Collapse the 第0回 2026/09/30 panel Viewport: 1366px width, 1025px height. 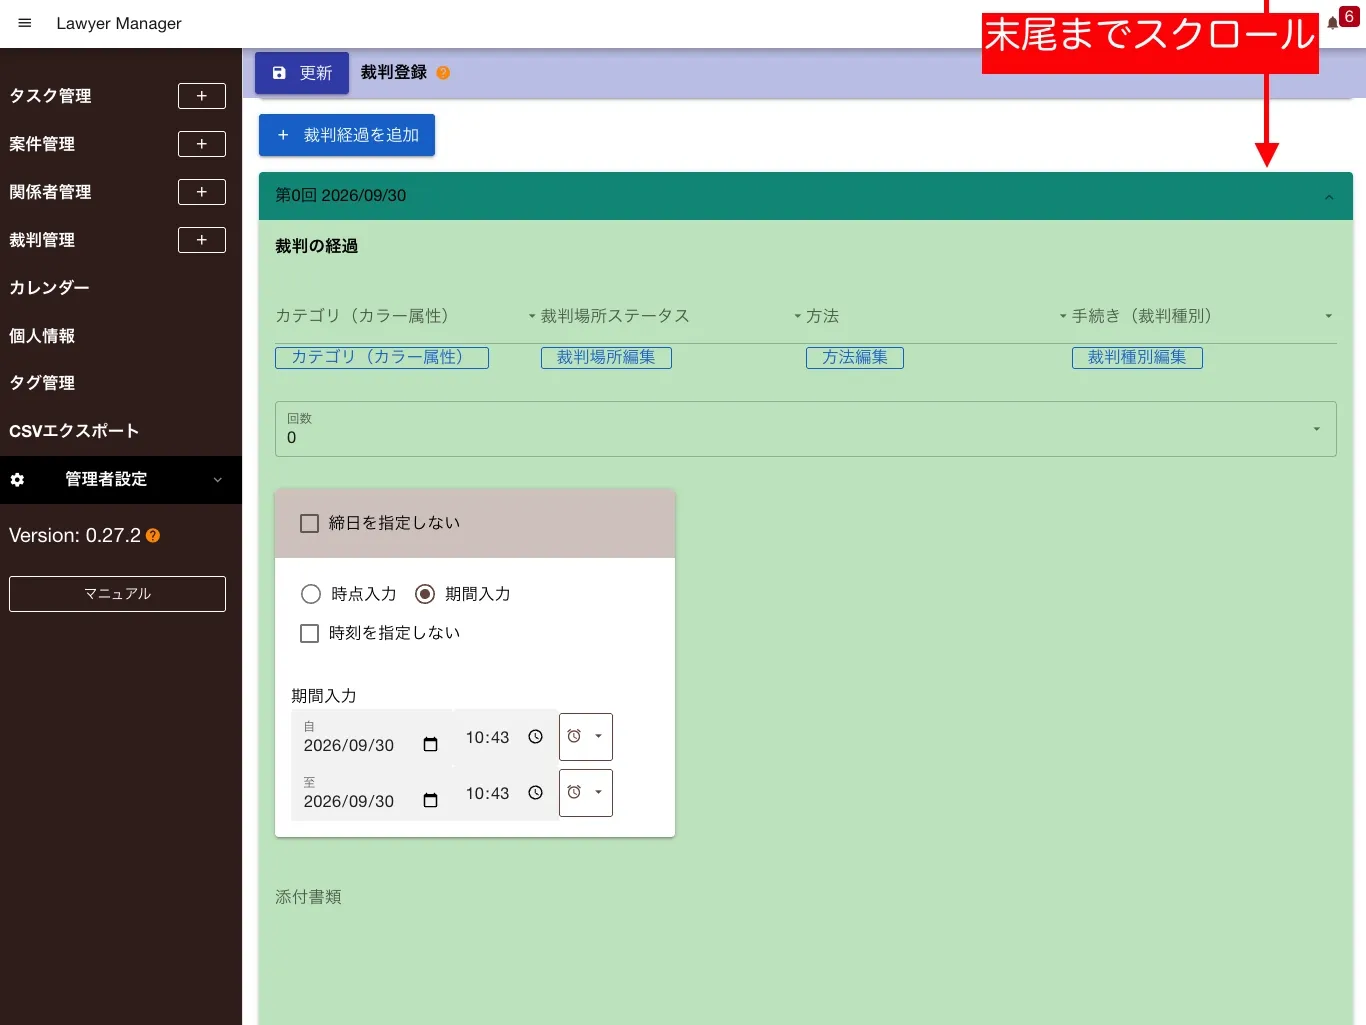point(1329,197)
